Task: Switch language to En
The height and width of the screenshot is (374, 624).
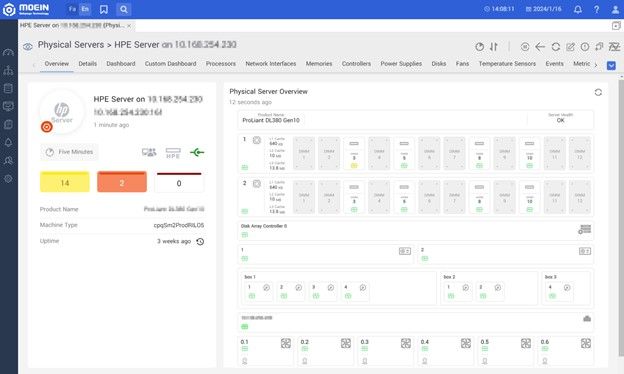Action: pyautogui.click(x=85, y=9)
